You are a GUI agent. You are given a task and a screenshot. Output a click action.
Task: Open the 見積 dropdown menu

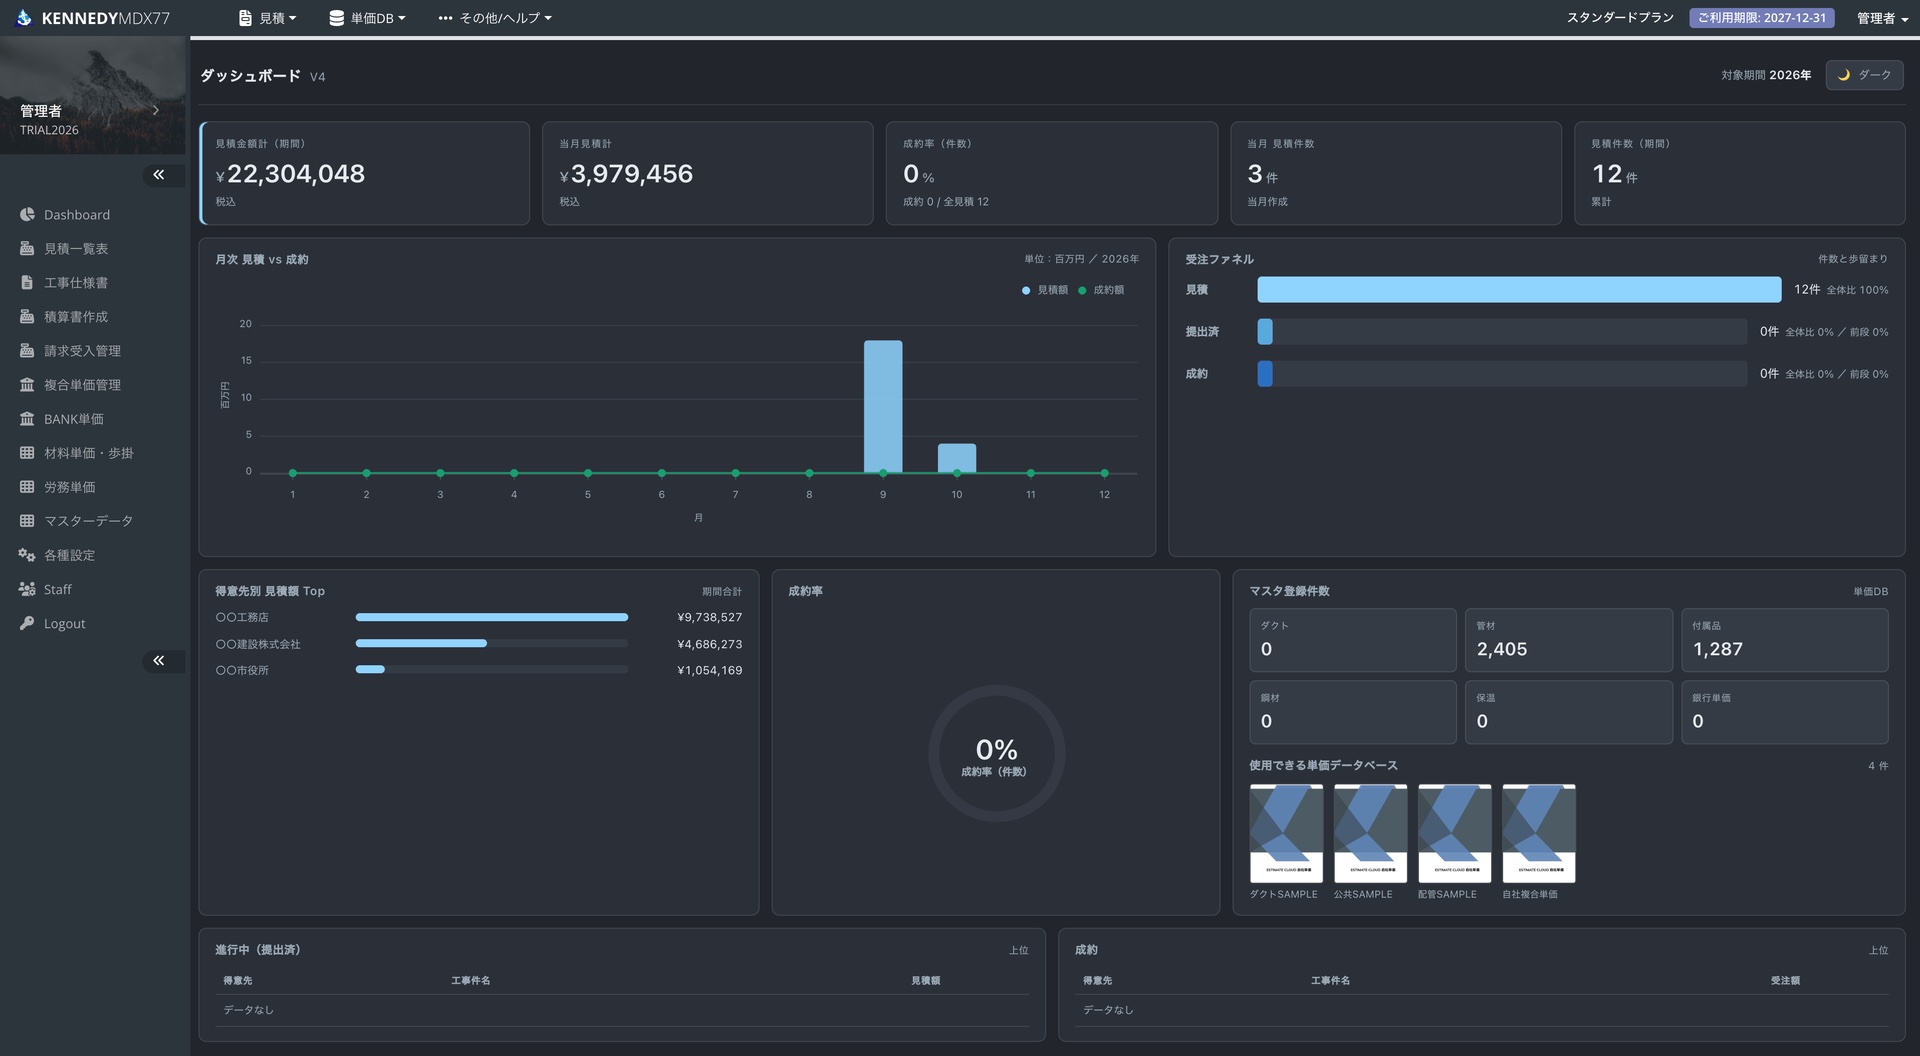pos(267,18)
